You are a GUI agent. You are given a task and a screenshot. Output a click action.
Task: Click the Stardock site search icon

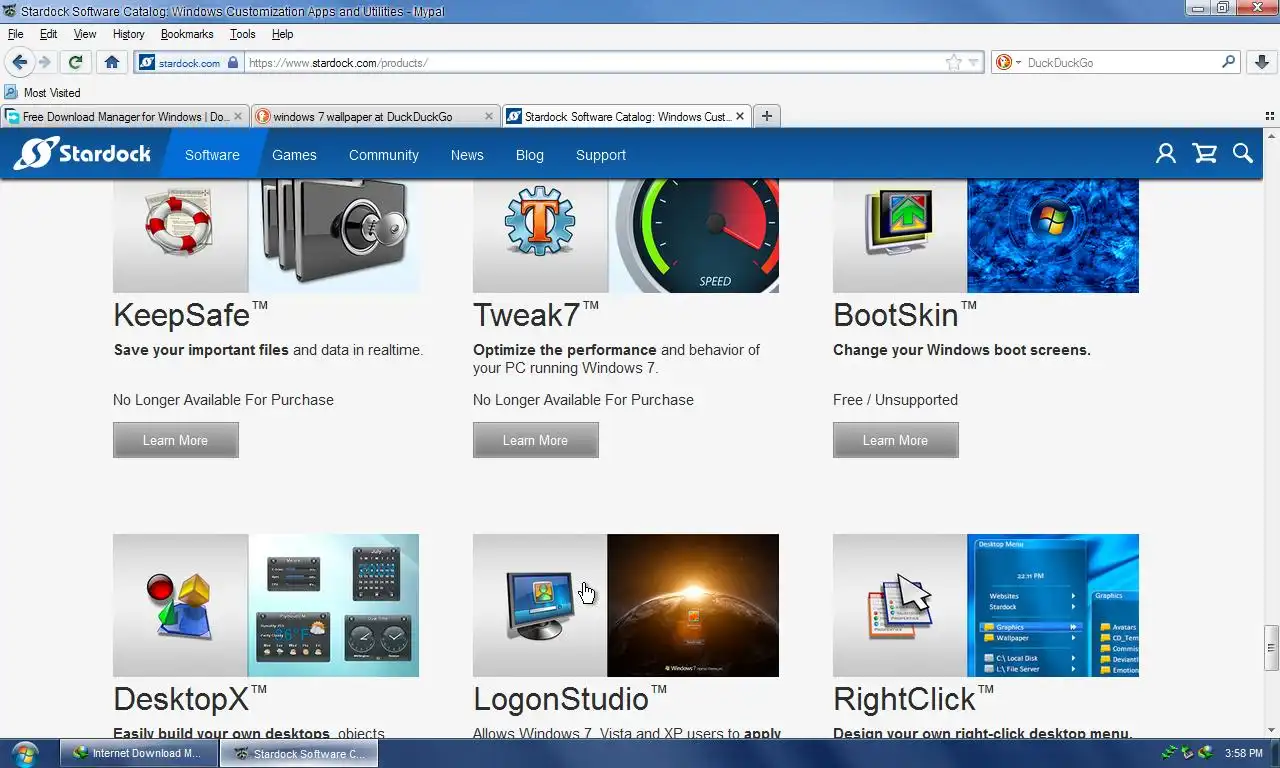click(1243, 154)
